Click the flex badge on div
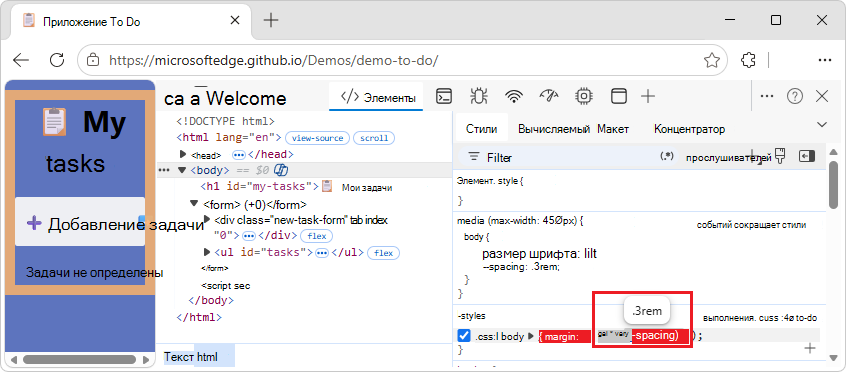The image size is (846, 372). pos(316,236)
